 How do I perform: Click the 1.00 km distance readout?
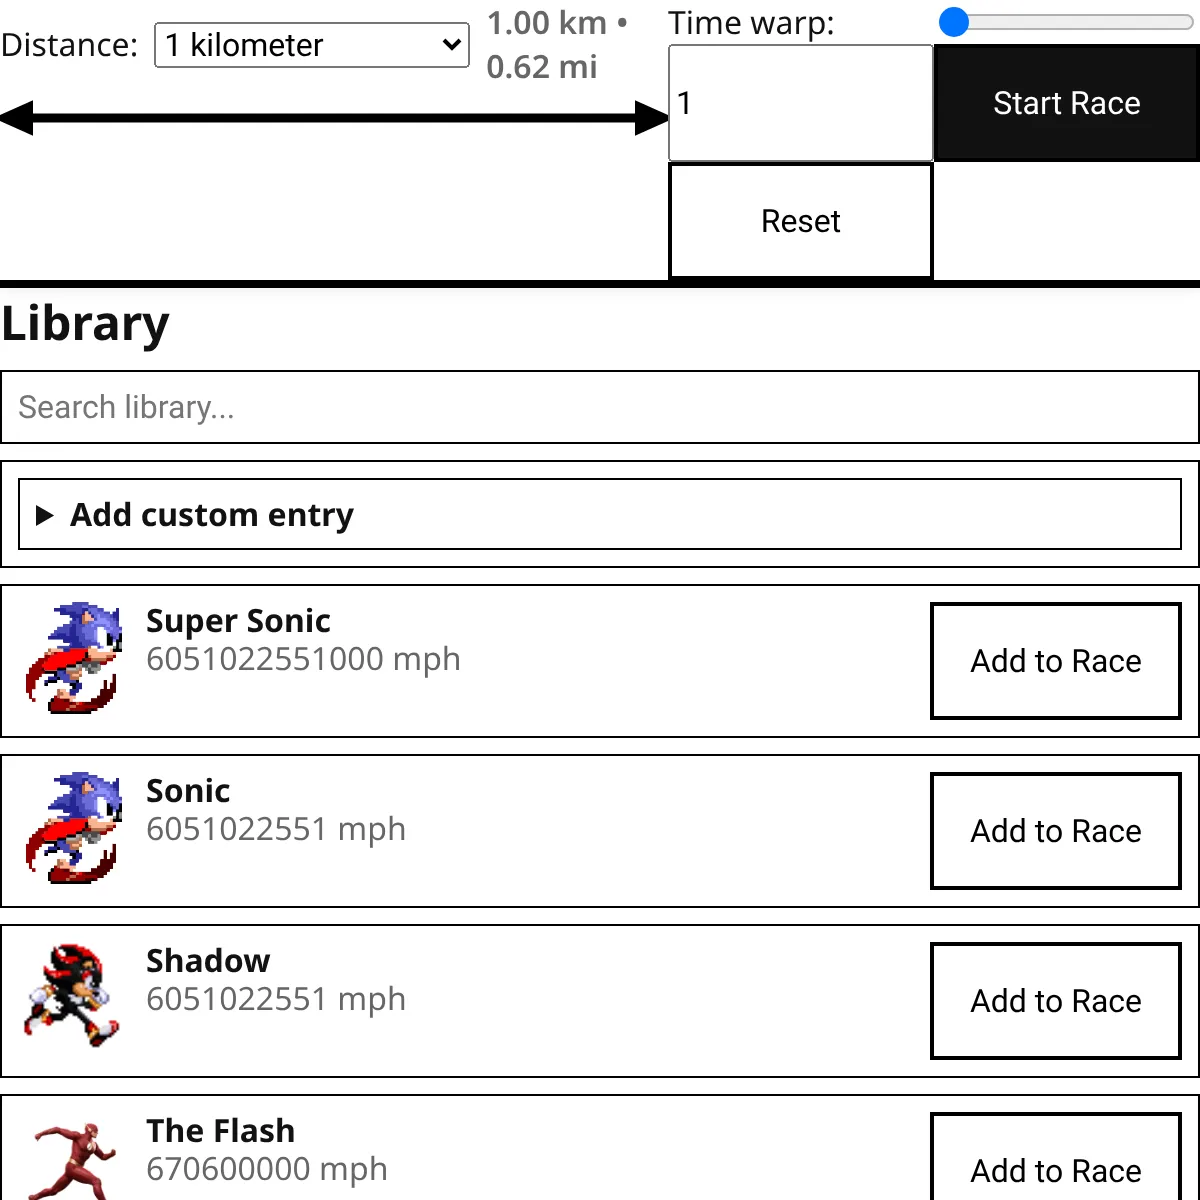point(547,23)
